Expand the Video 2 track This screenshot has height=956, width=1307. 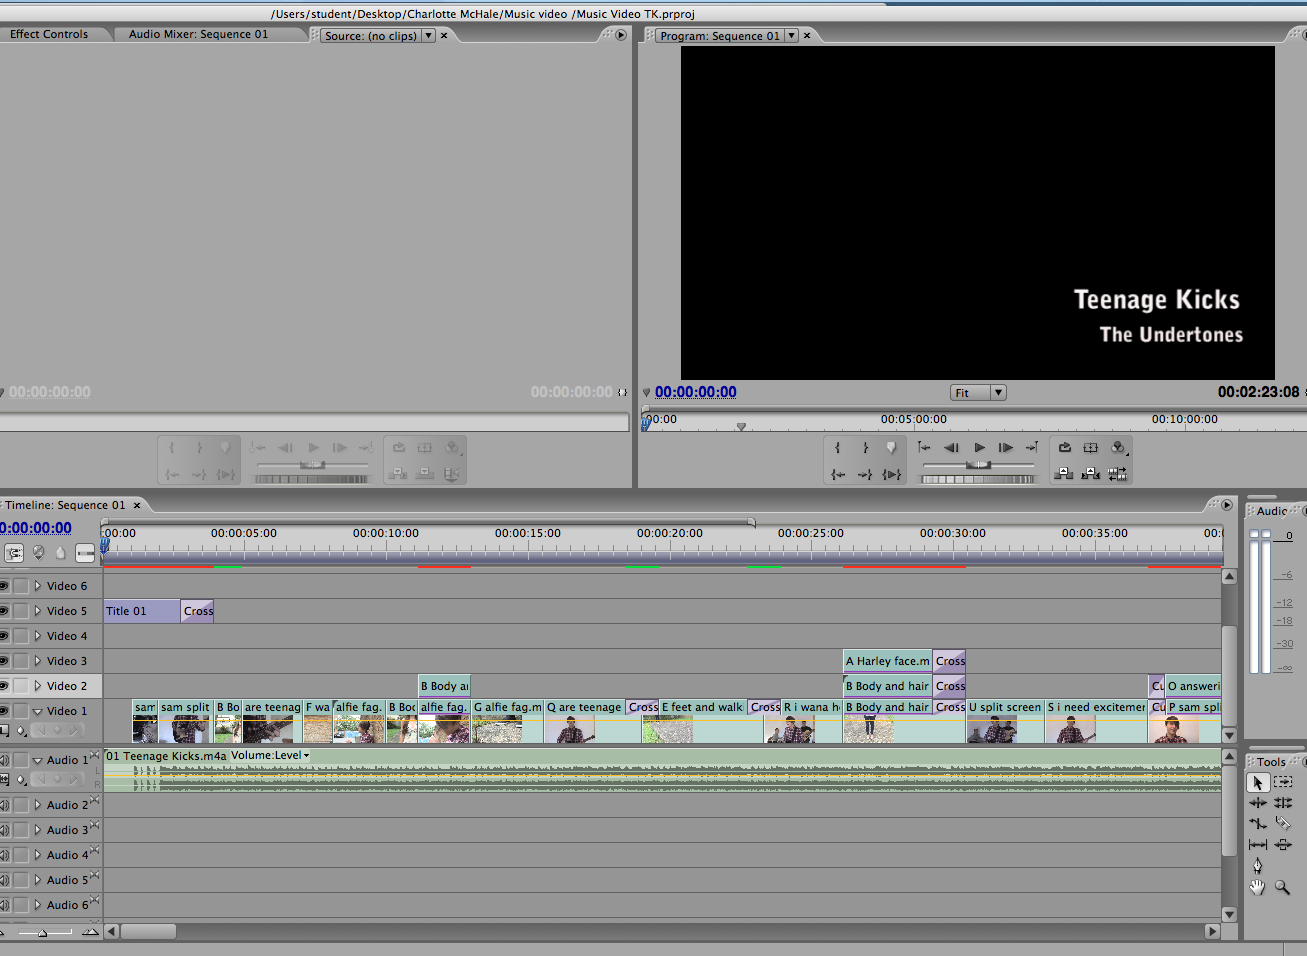click(38, 686)
